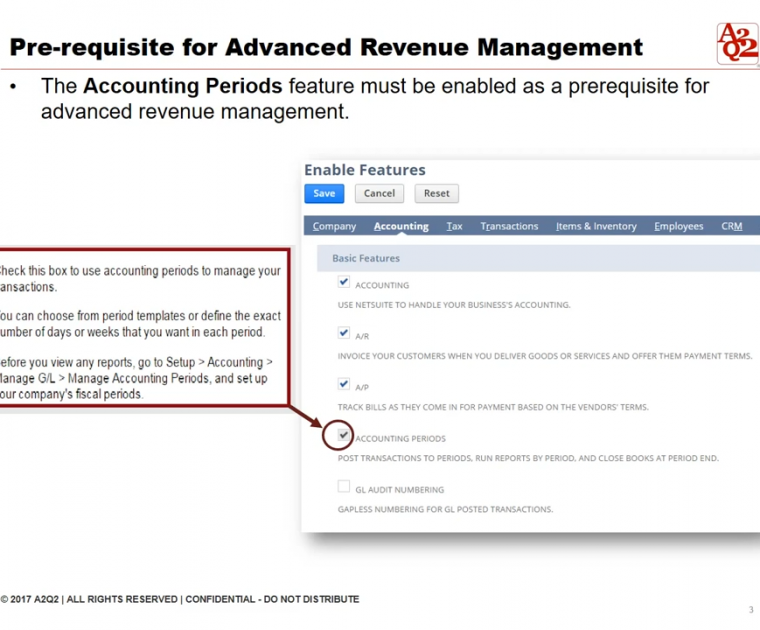This screenshot has width=760, height=630.
Task: Open the CRM tab
Action: (732, 226)
